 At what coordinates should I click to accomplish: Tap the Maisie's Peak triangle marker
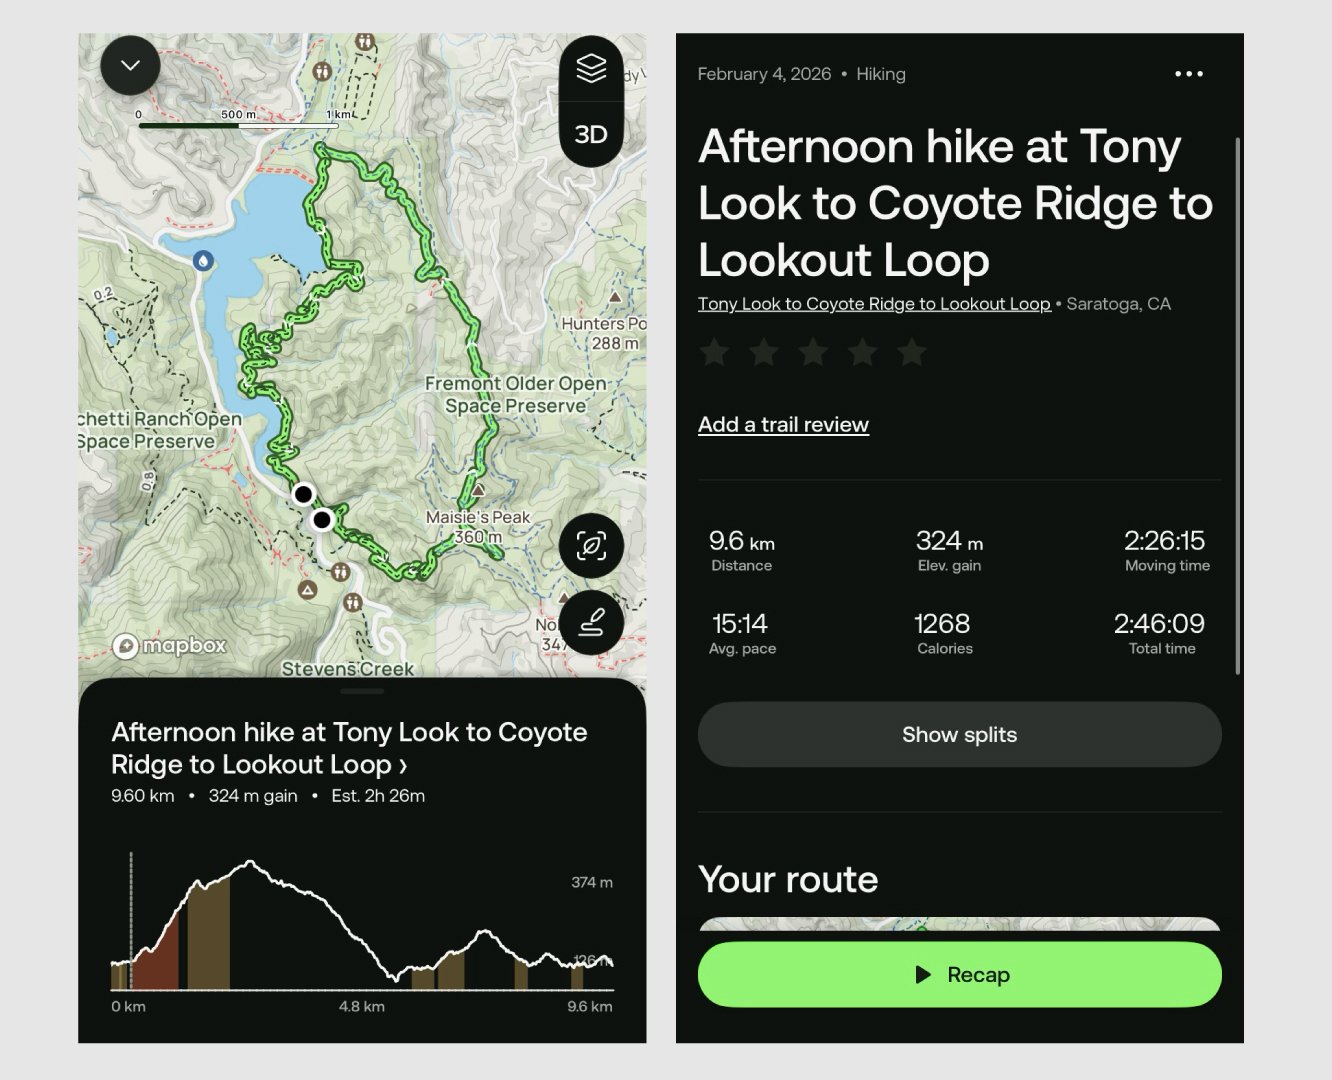click(479, 491)
